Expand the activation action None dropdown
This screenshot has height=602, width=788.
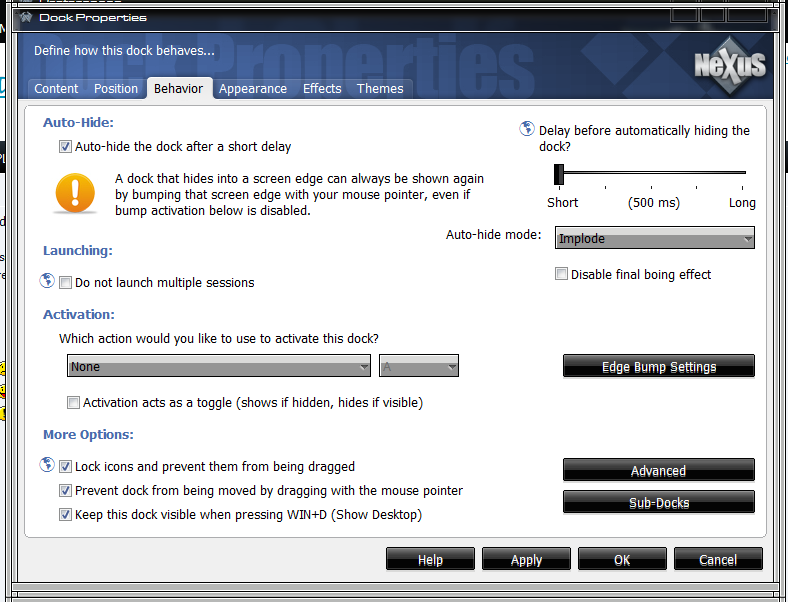219,367
